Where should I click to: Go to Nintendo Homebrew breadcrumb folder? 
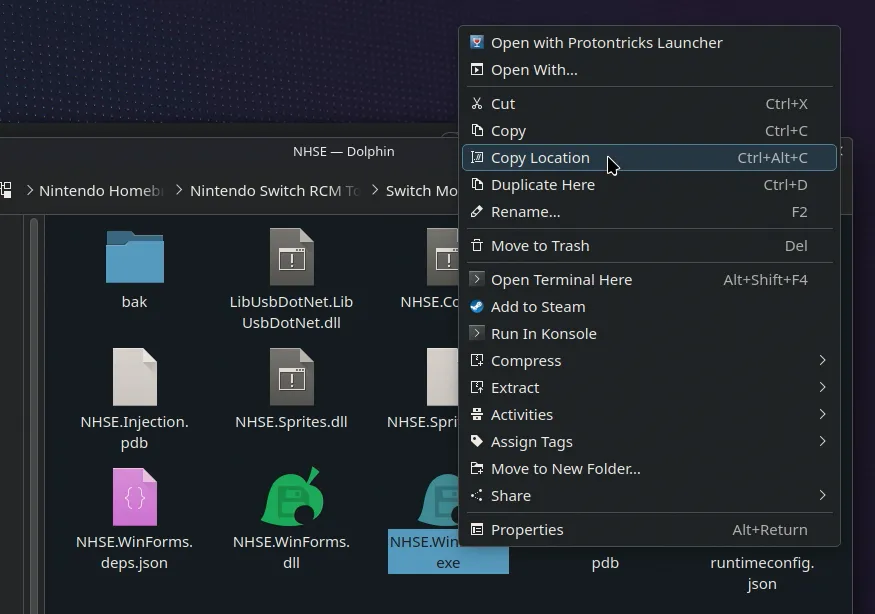tap(101, 191)
